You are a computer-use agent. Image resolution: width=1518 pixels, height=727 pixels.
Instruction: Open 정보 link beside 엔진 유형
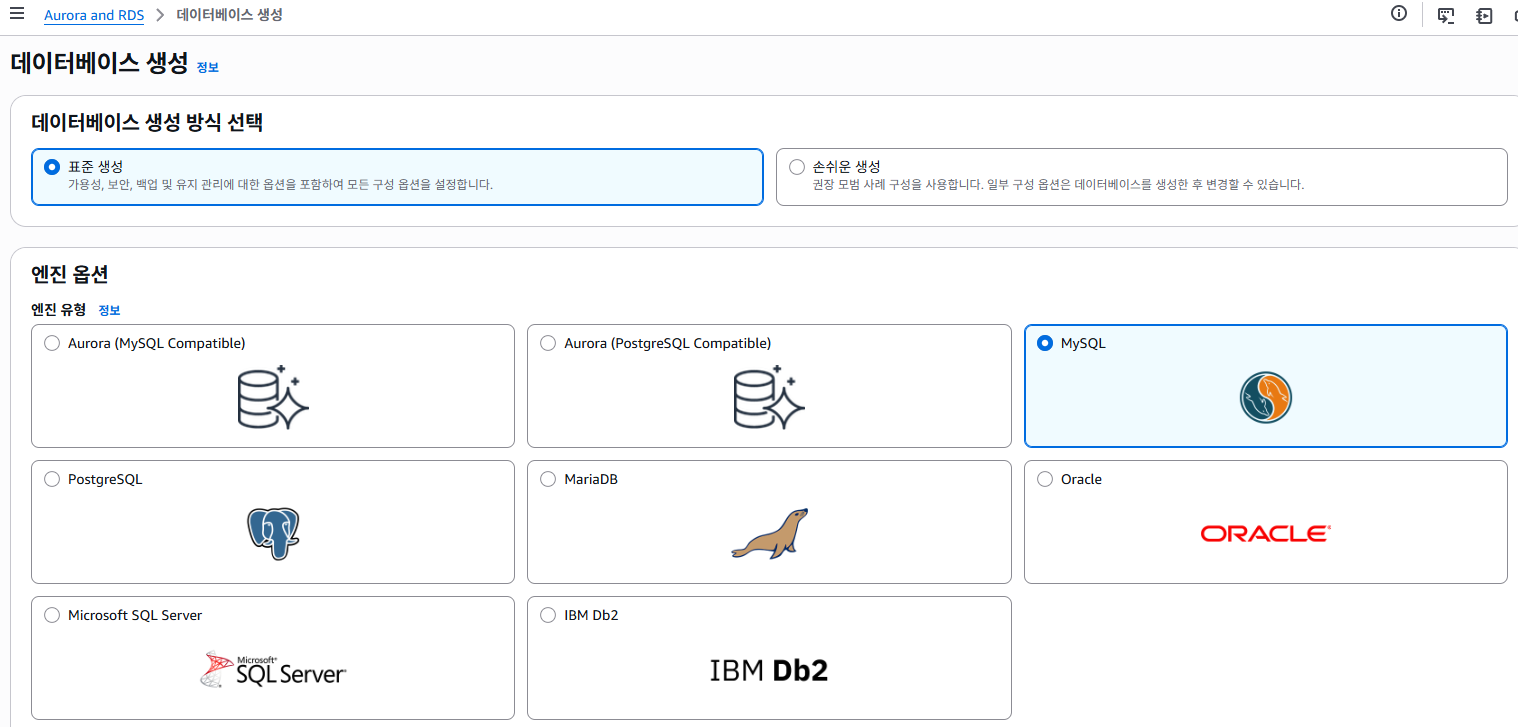109,310
